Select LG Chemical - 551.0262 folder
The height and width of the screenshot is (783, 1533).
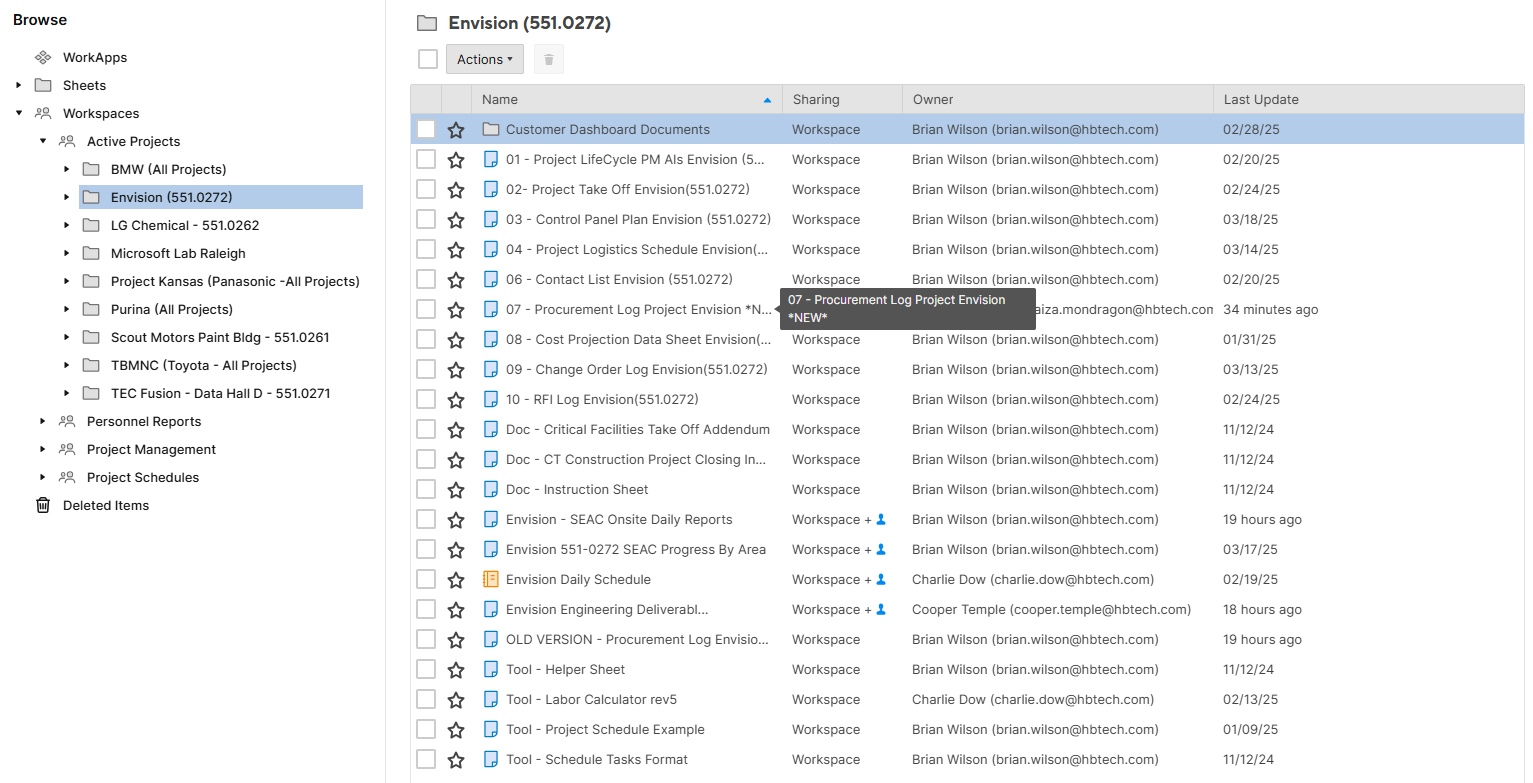(184, 225)
